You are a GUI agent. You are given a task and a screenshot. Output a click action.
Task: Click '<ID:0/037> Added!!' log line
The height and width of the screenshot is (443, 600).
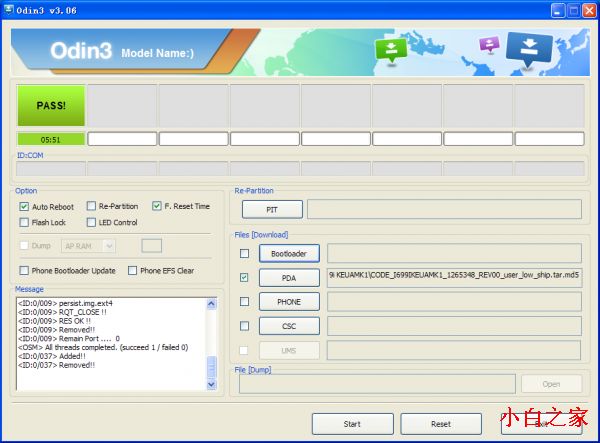point(52,356)
